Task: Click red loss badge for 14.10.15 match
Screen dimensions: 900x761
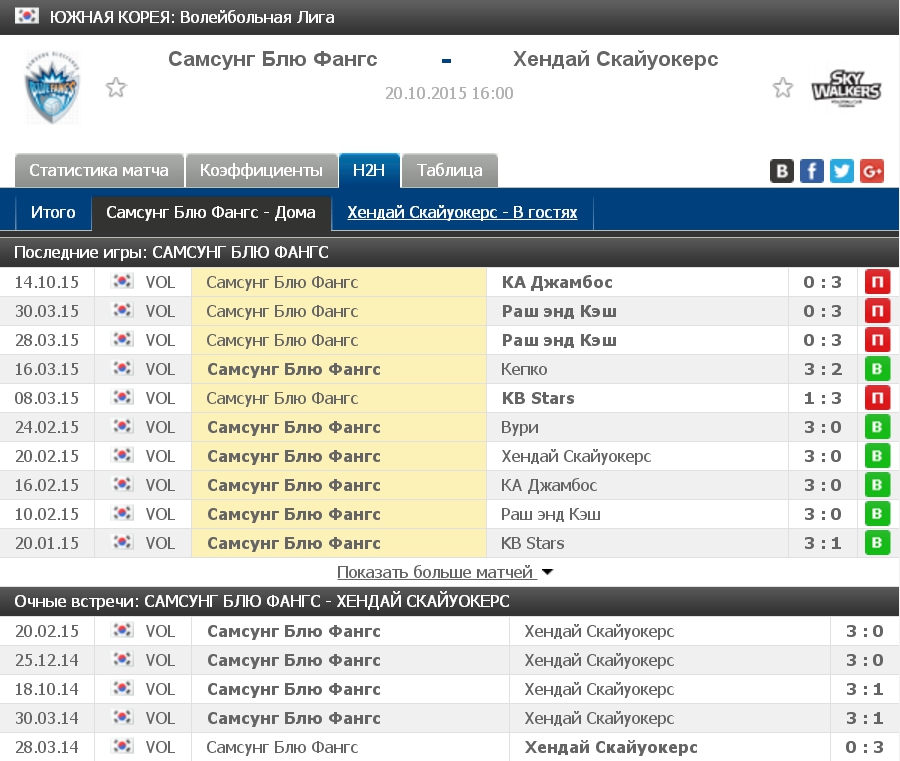Action: [877, 282]
